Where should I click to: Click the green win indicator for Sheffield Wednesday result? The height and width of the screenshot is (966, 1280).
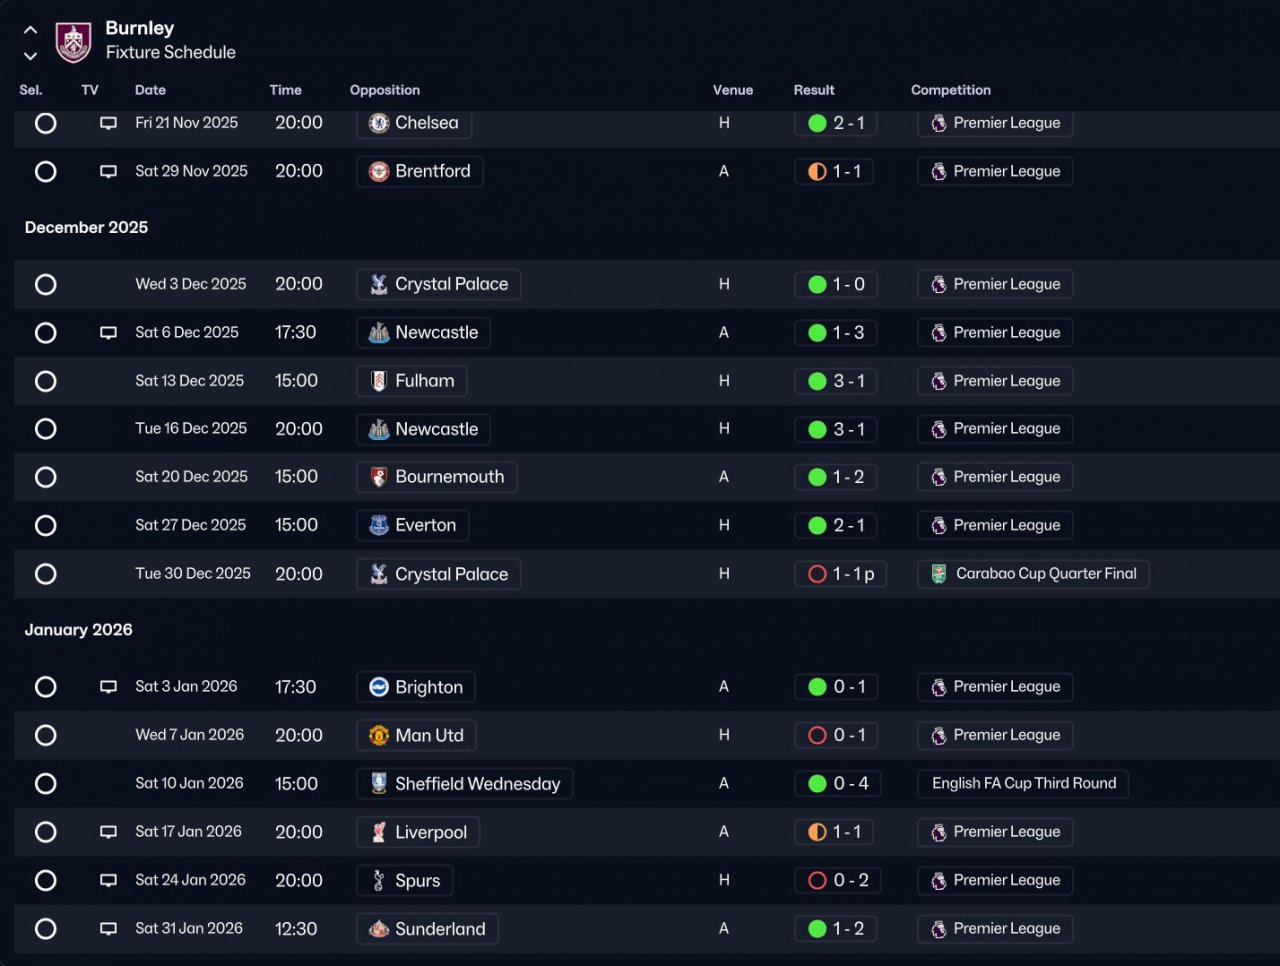click(x=817, y=784)
